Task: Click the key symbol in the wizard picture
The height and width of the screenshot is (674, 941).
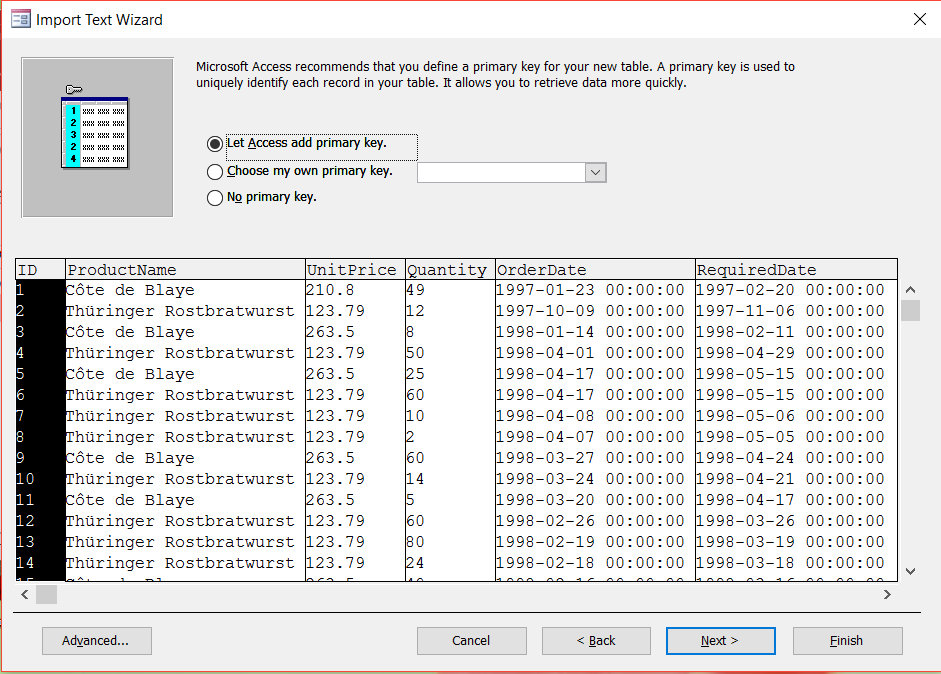Action: (74, 89)
